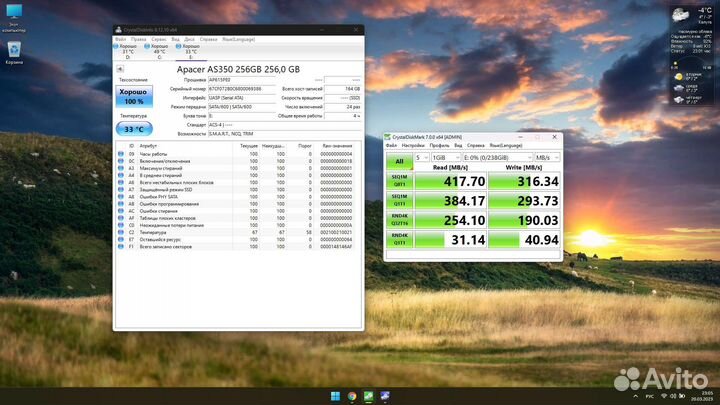Open the test count dropdown showing 5
720x405 pixels.
422,158
